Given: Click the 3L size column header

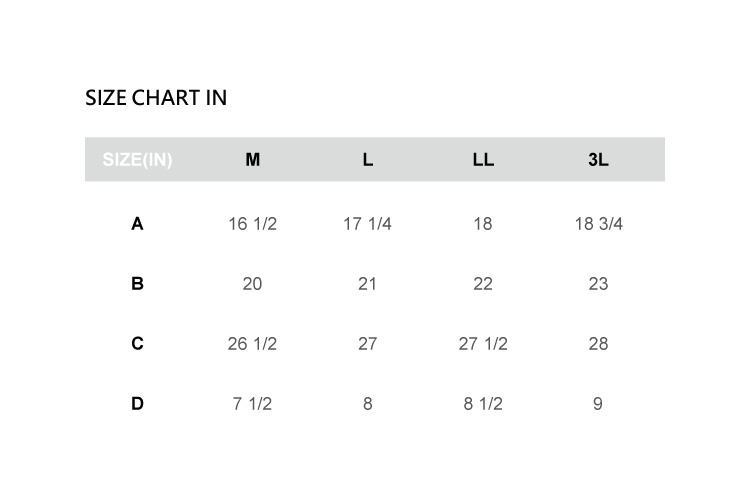Looking at the screenshot, I should (598, 160).
